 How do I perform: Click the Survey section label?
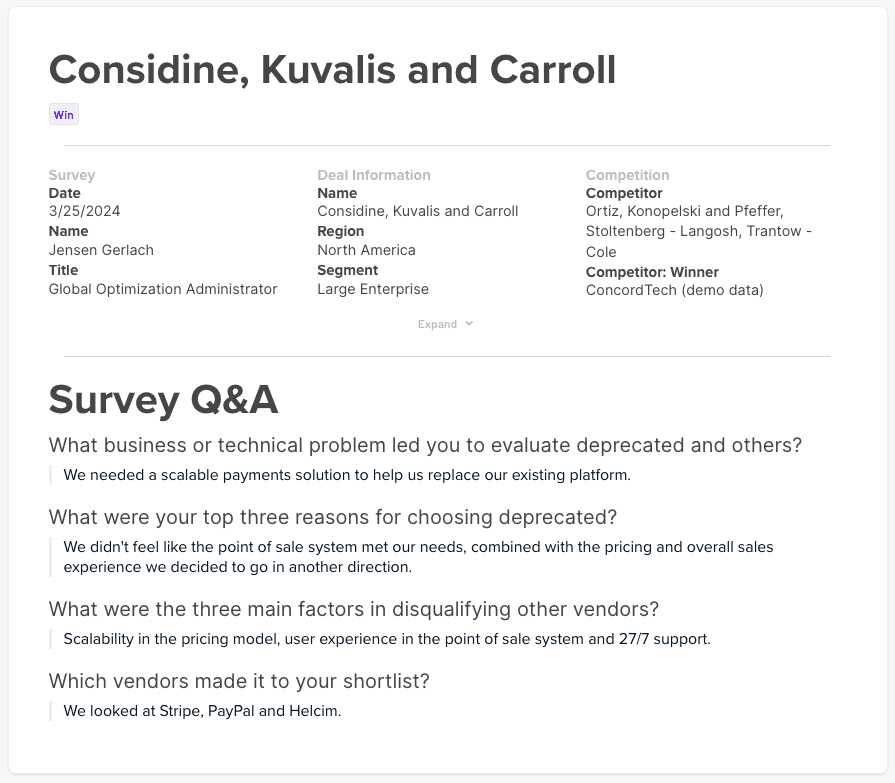[x=71, y=175]
